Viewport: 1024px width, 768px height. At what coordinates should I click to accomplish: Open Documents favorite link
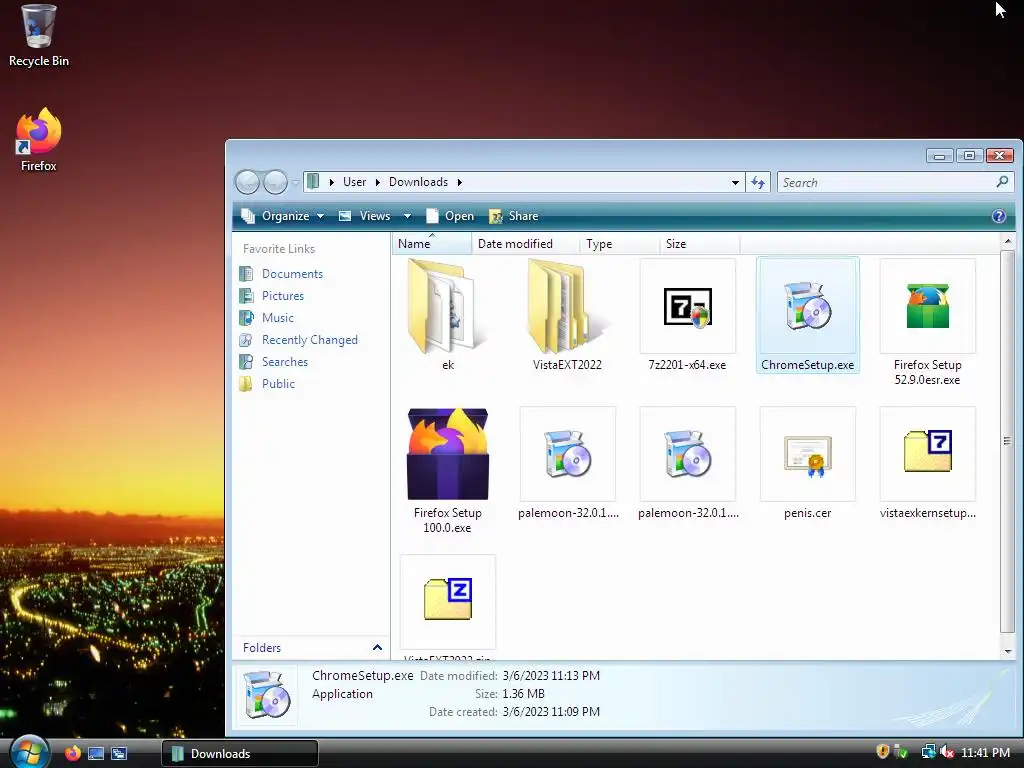(x=292, y=274)
